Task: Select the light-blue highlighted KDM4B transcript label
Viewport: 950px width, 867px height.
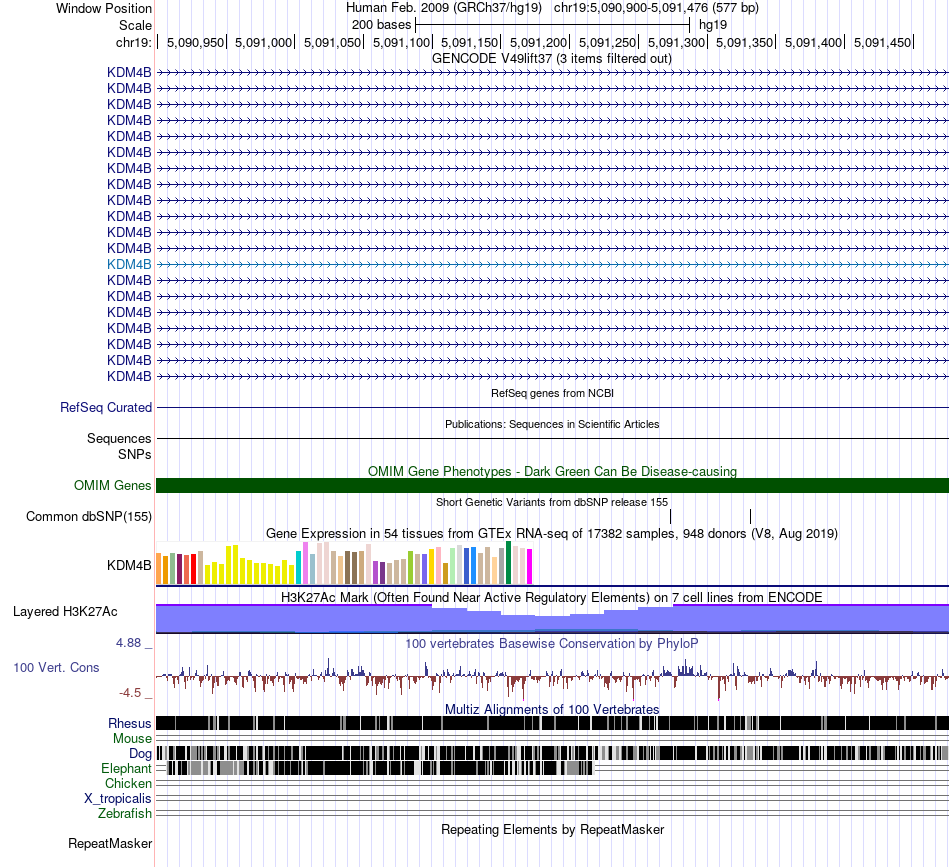Action: tap(129, 264)
